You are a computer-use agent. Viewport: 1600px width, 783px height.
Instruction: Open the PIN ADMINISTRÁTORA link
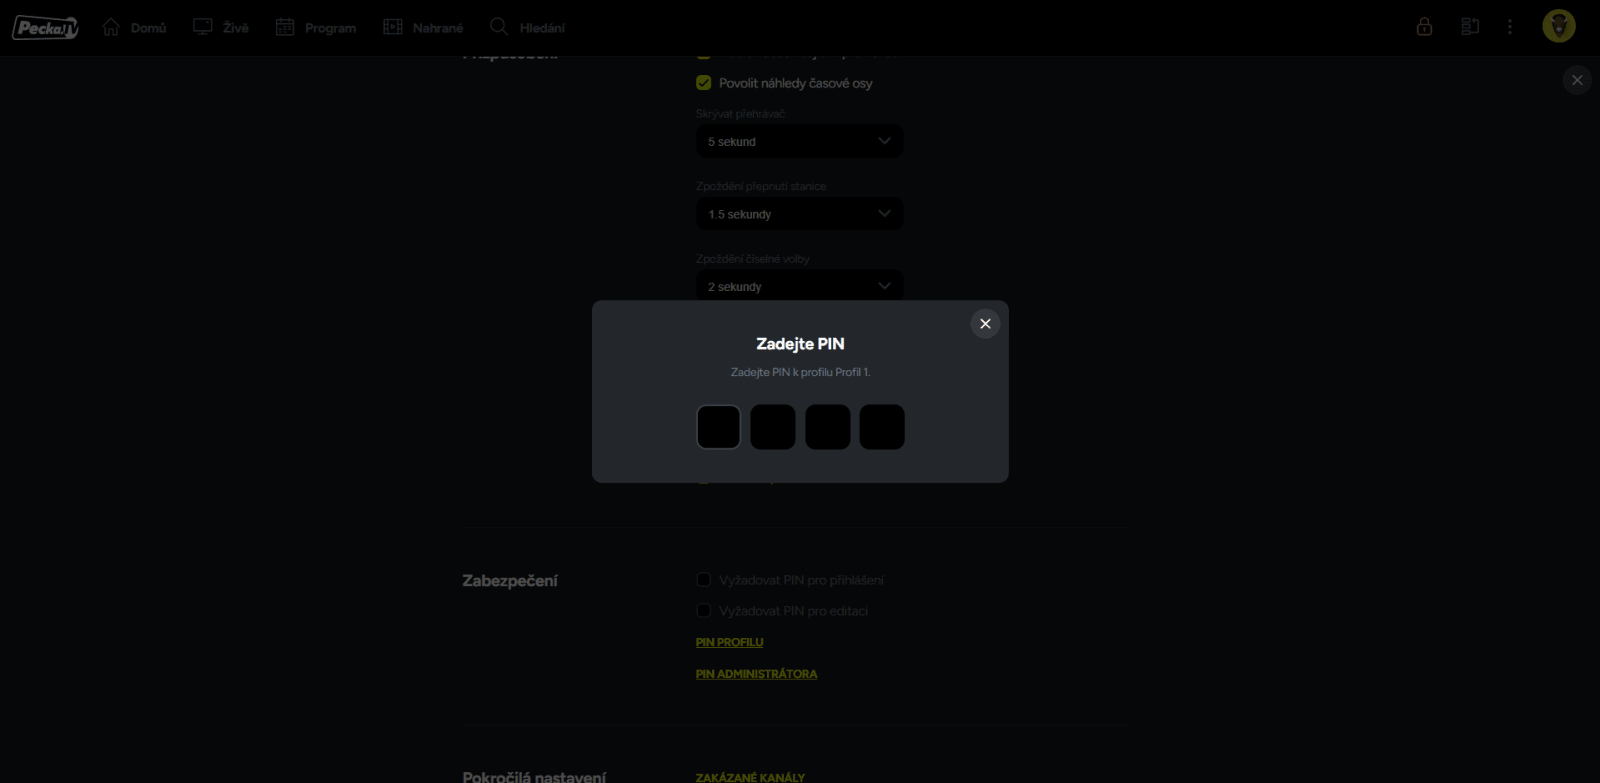pyautogui.click(x=756, y=674)
